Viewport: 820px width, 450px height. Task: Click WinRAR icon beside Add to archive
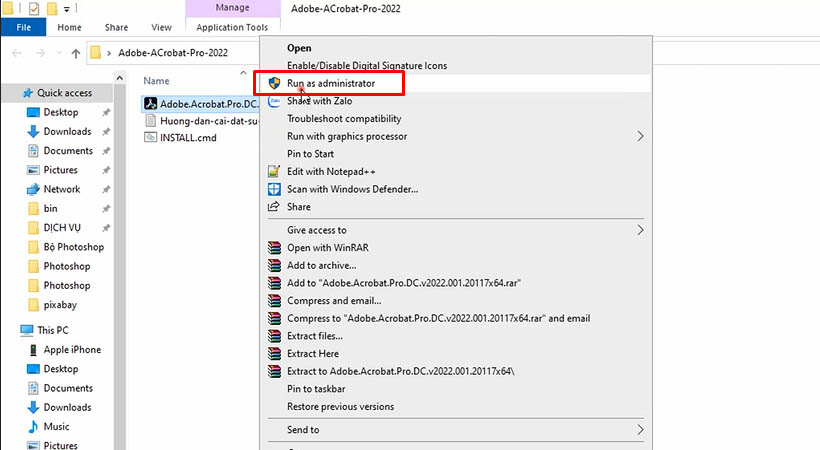pyautogui.click(x=274, y=265)
